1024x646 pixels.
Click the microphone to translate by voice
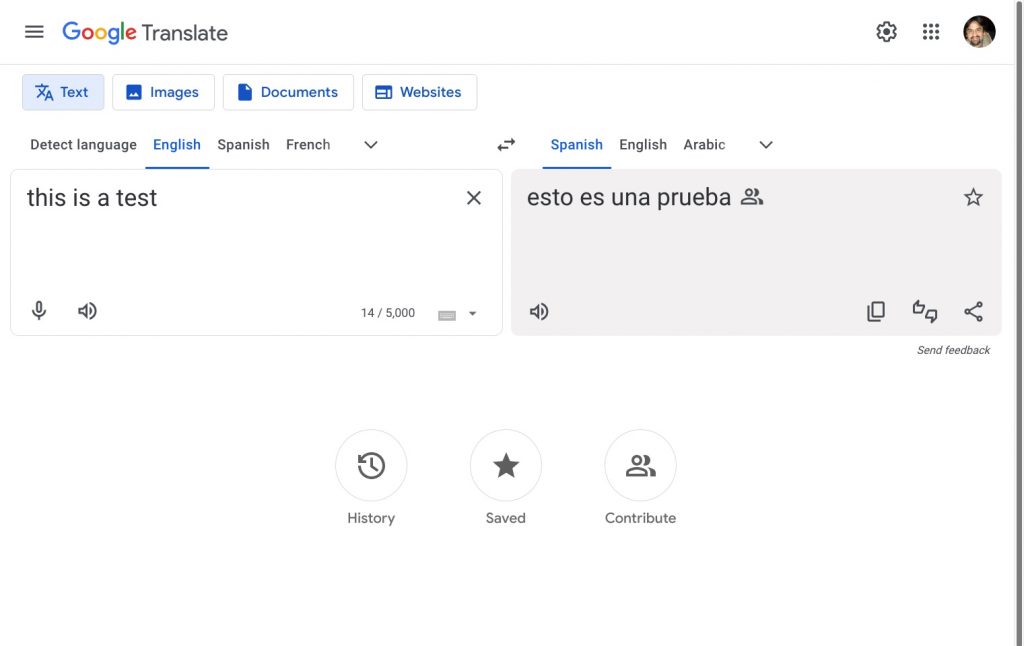[x=38, y=310]
